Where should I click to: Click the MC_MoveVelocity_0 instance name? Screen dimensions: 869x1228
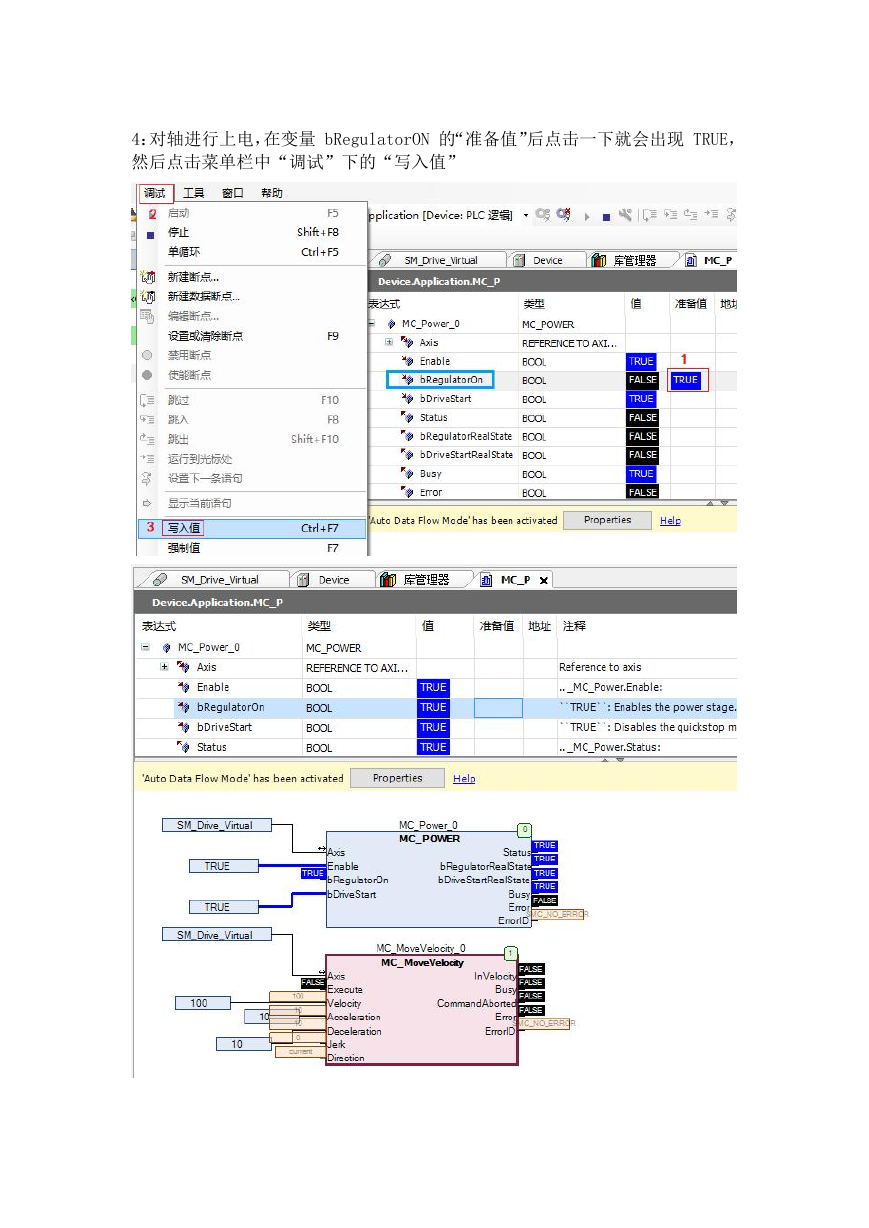tap(421, 948)
